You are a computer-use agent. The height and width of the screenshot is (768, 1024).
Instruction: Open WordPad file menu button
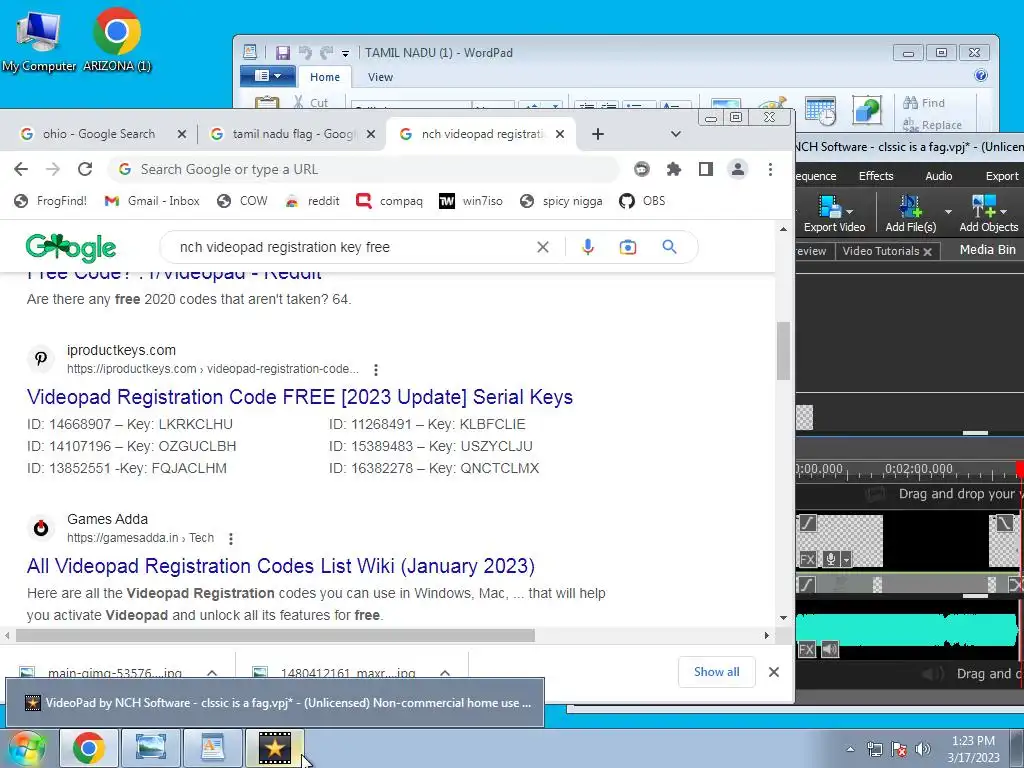[268, 76]
